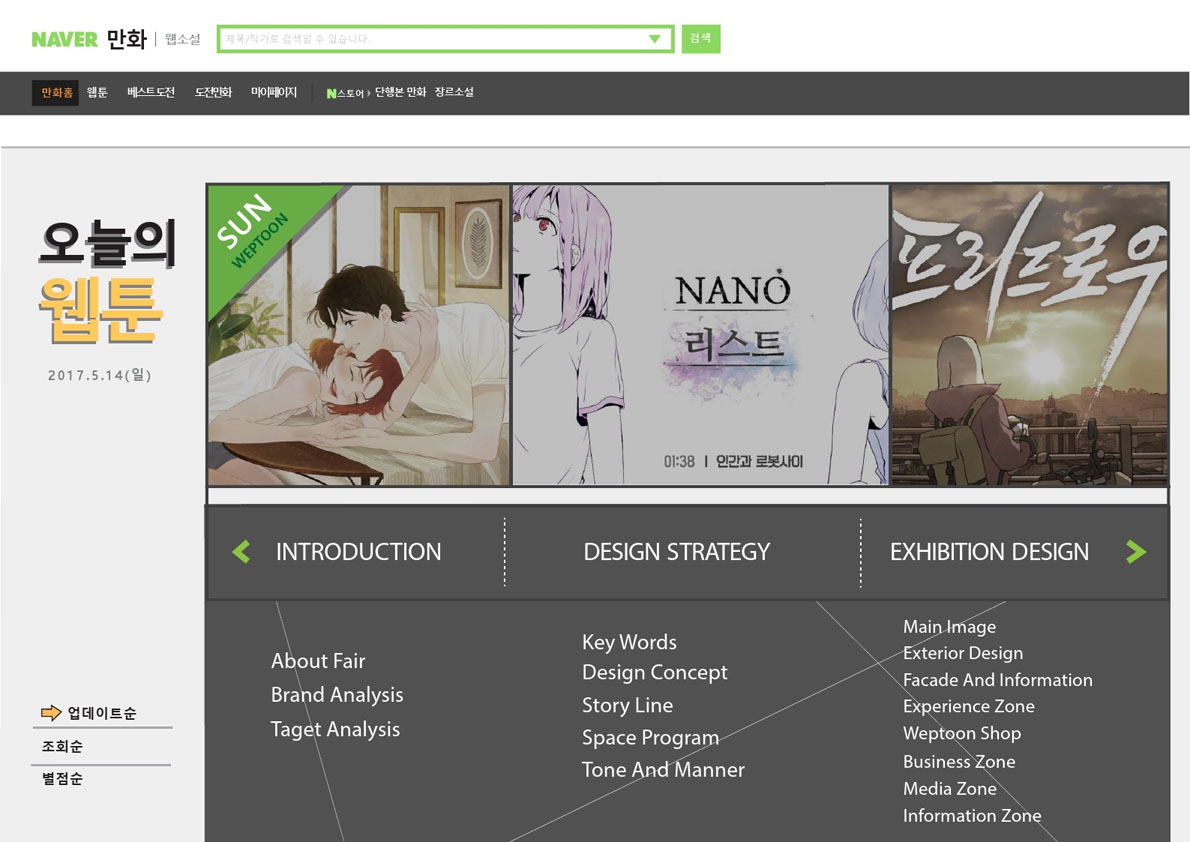Select the INTRODUCTION section tab
1190x842 pixels.
358,551
